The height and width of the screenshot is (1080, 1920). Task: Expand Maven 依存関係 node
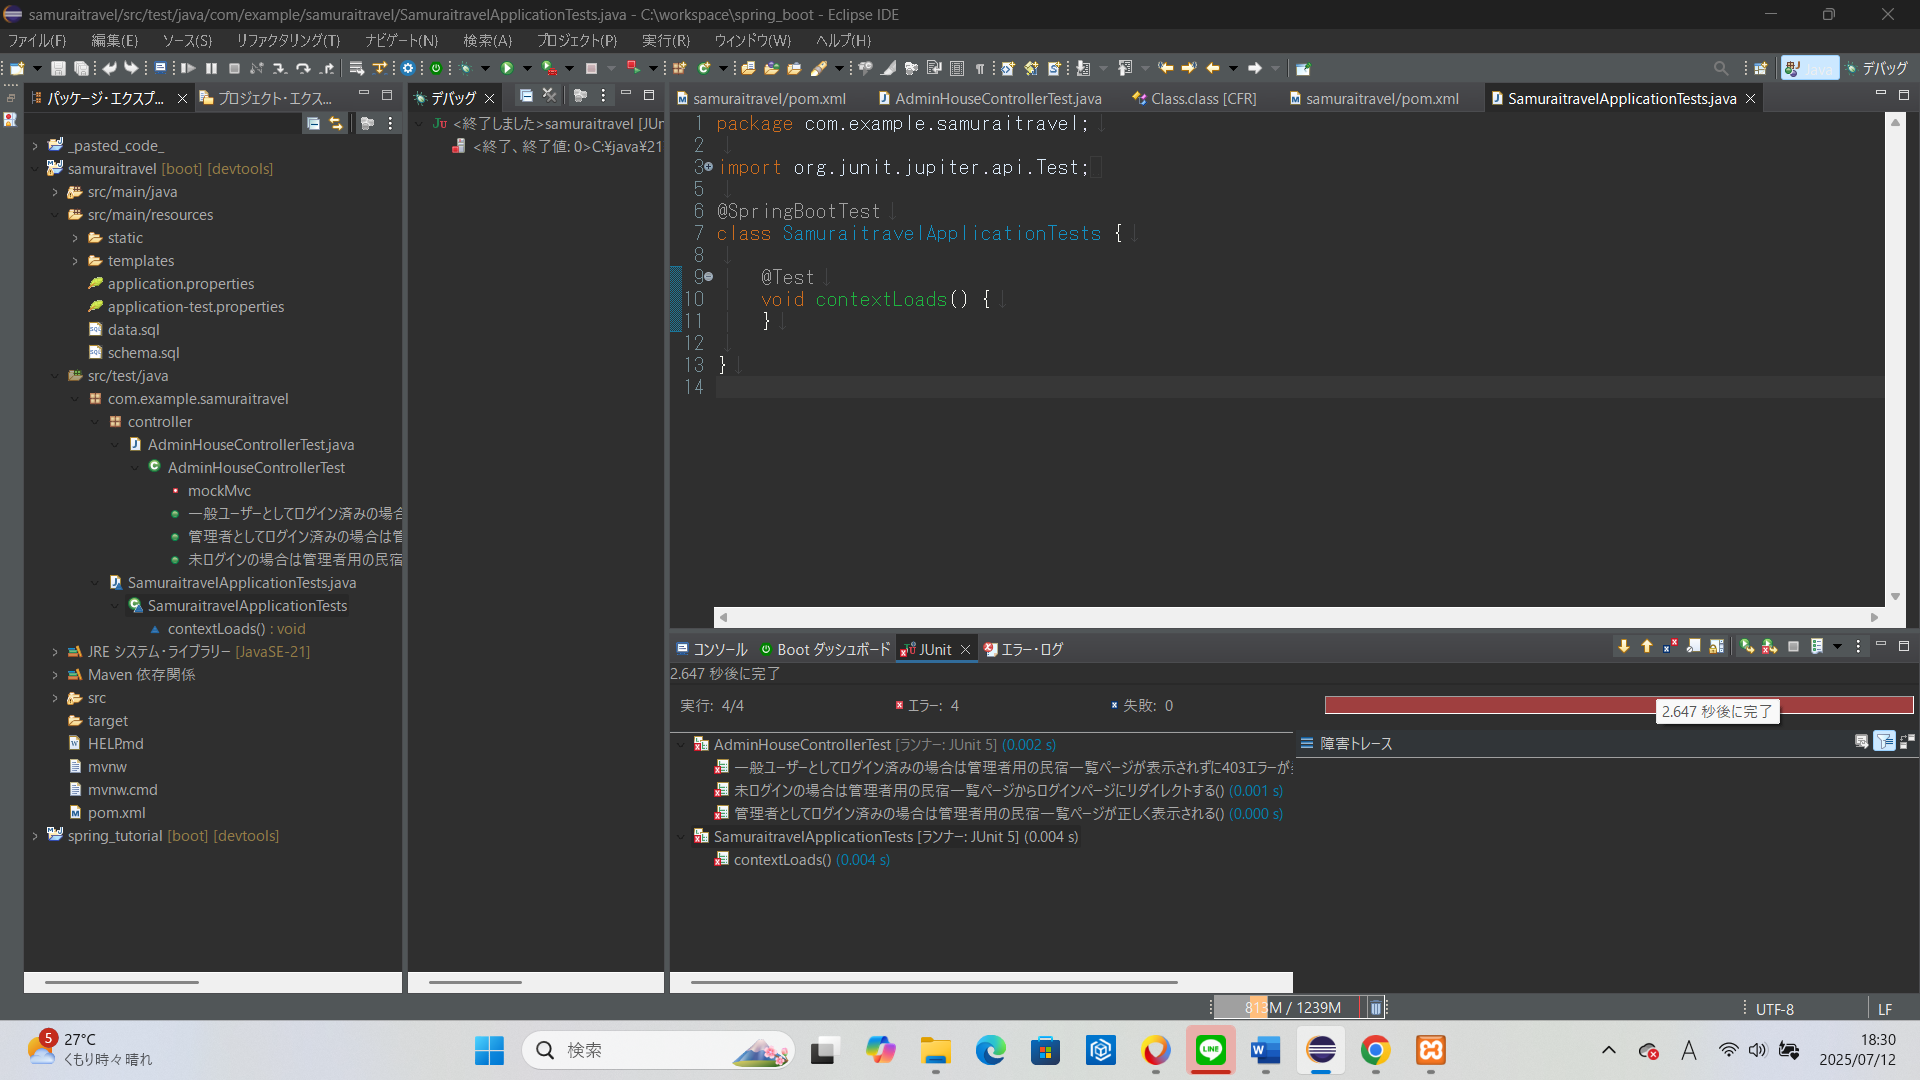(x=55, y=675)
